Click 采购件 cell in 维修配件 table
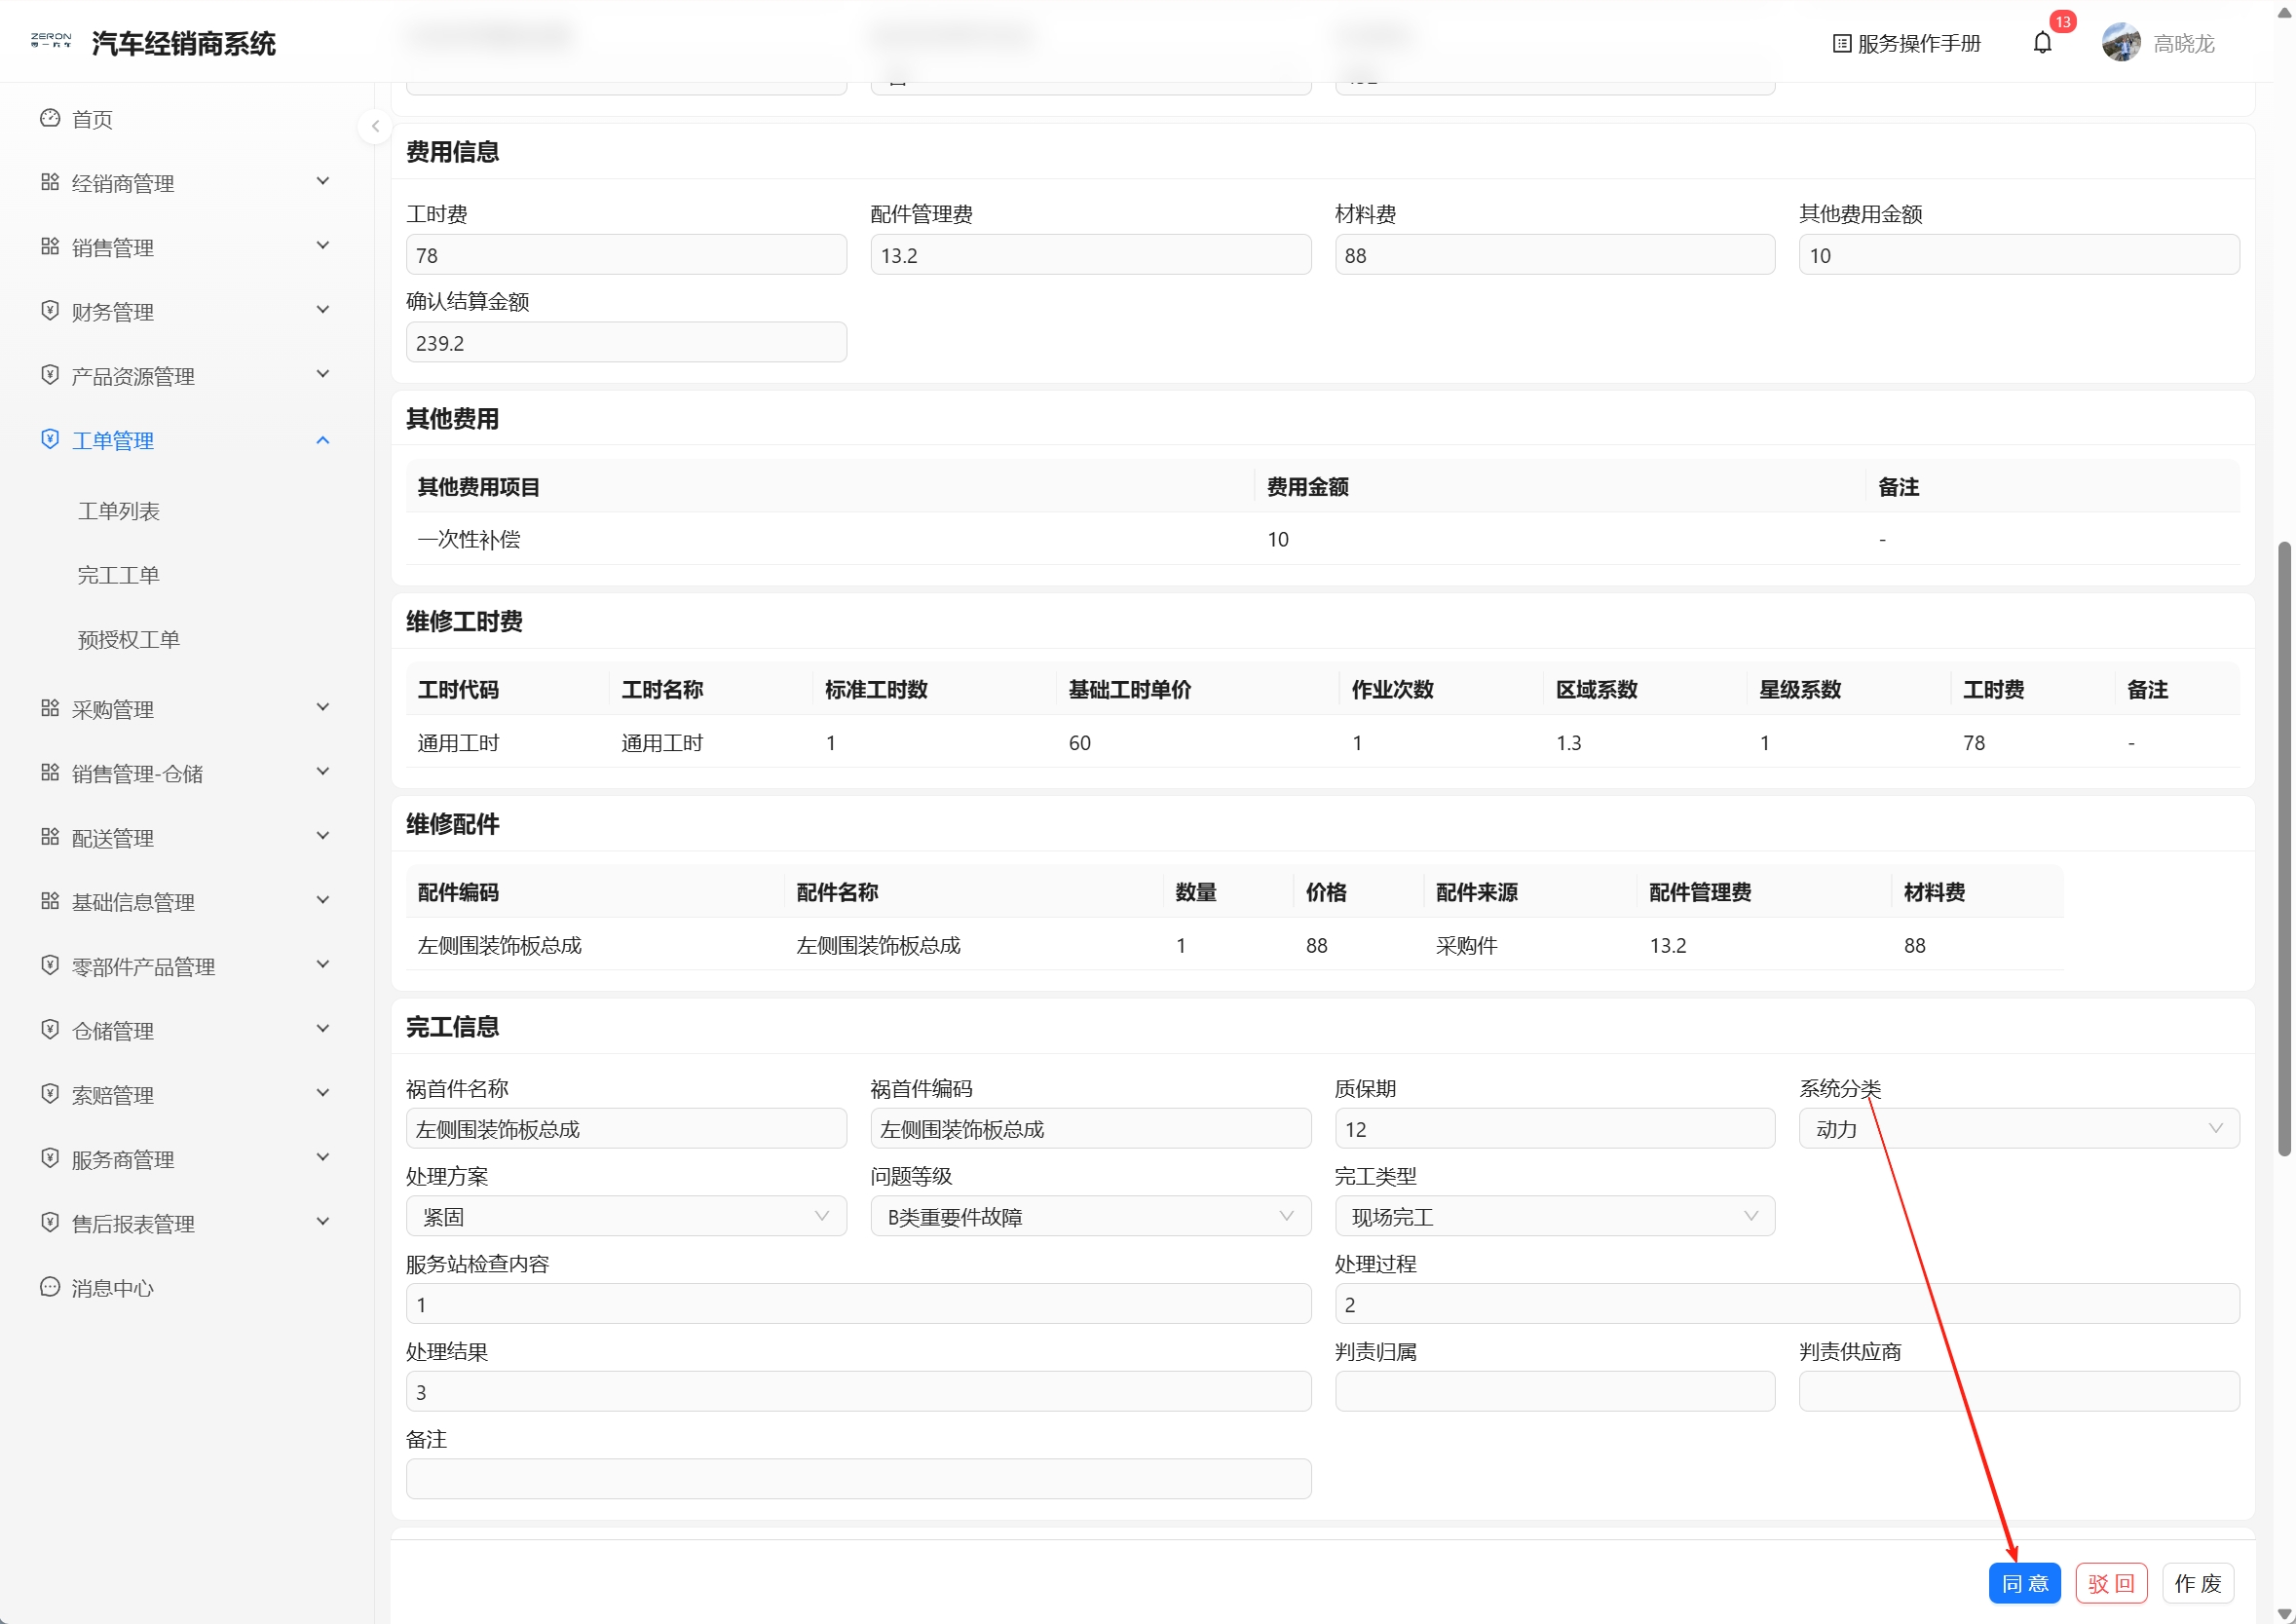2296x1624 pixels. point(1466,945)
